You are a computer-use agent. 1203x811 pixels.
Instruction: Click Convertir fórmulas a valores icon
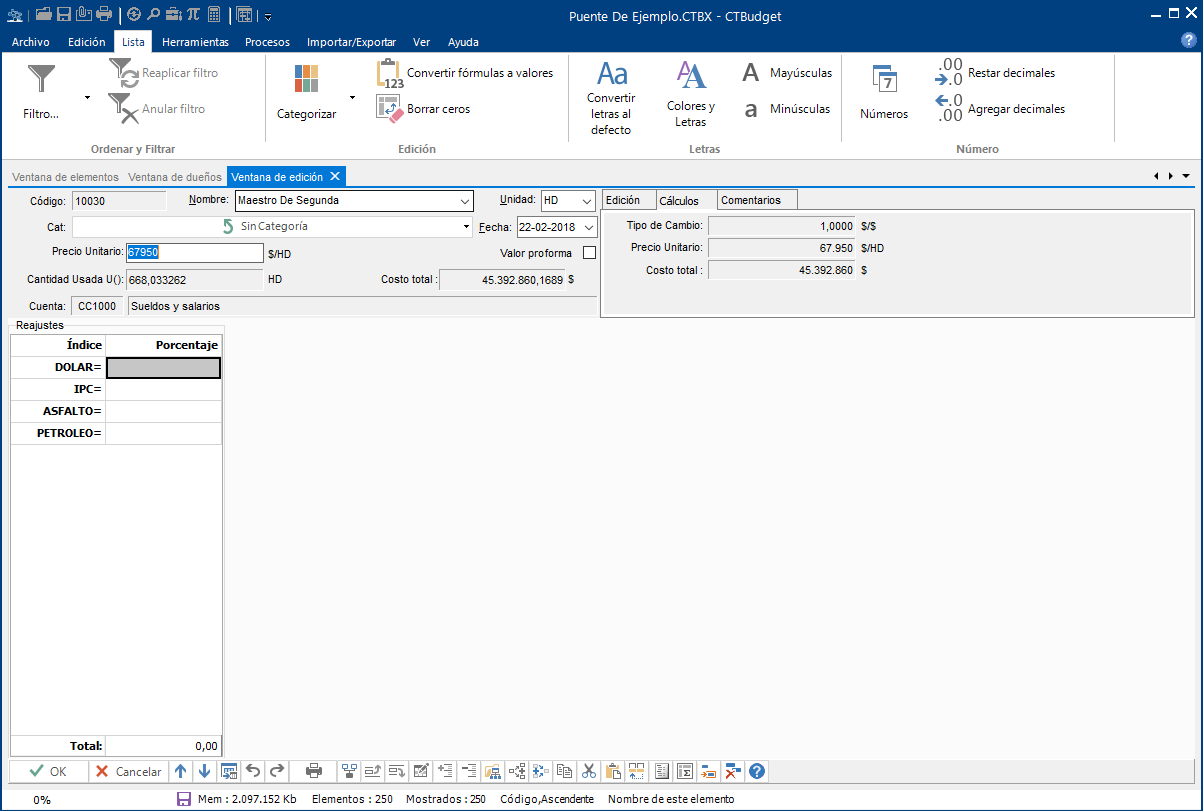(389, 74)
